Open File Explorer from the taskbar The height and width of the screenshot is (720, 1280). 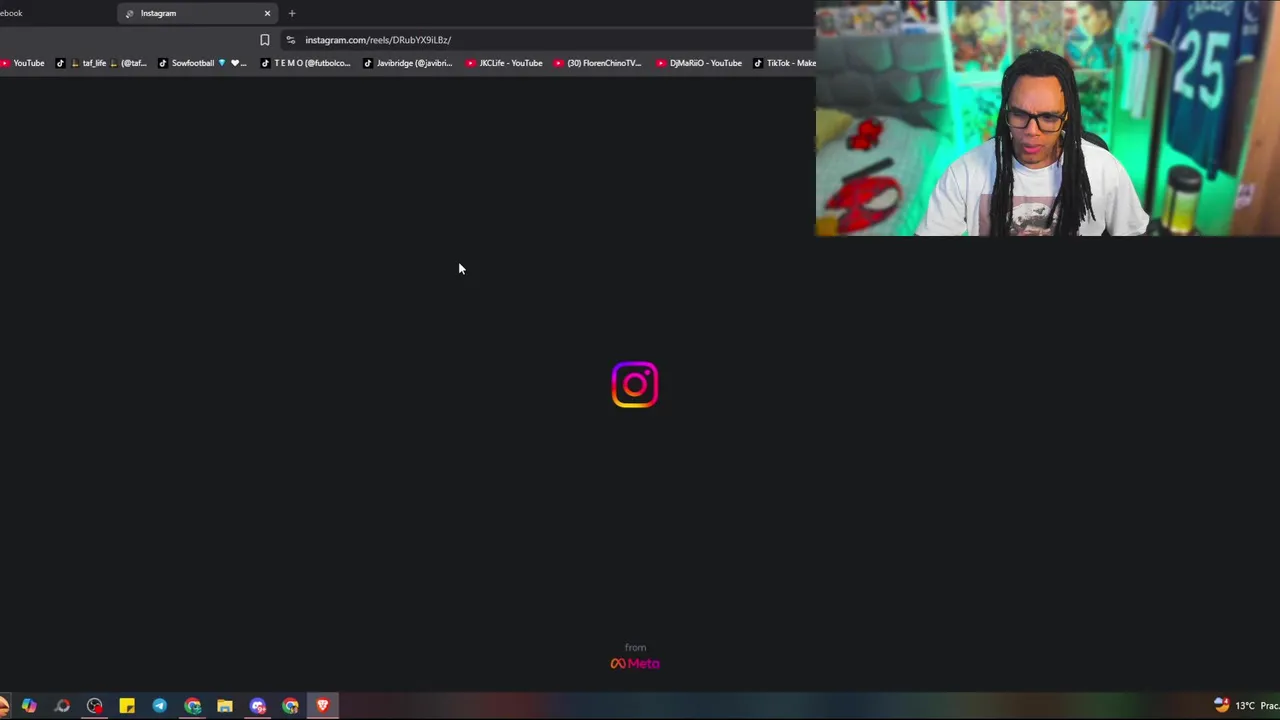click(225, 706)
